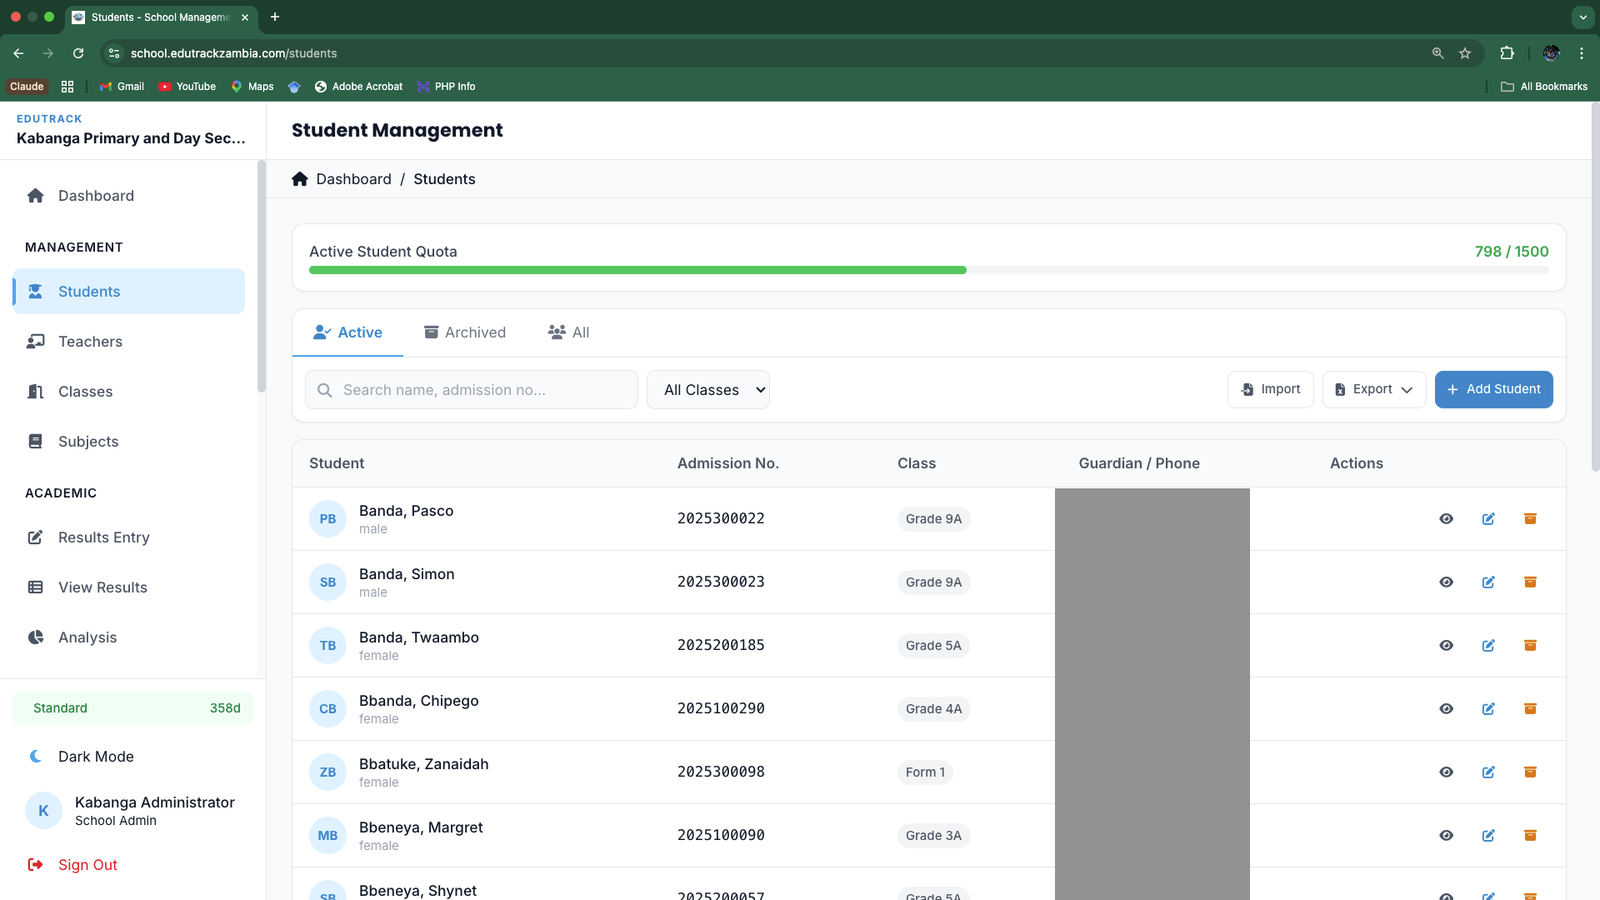Open Results Entry in the sidebar

[x=104, y=538]
